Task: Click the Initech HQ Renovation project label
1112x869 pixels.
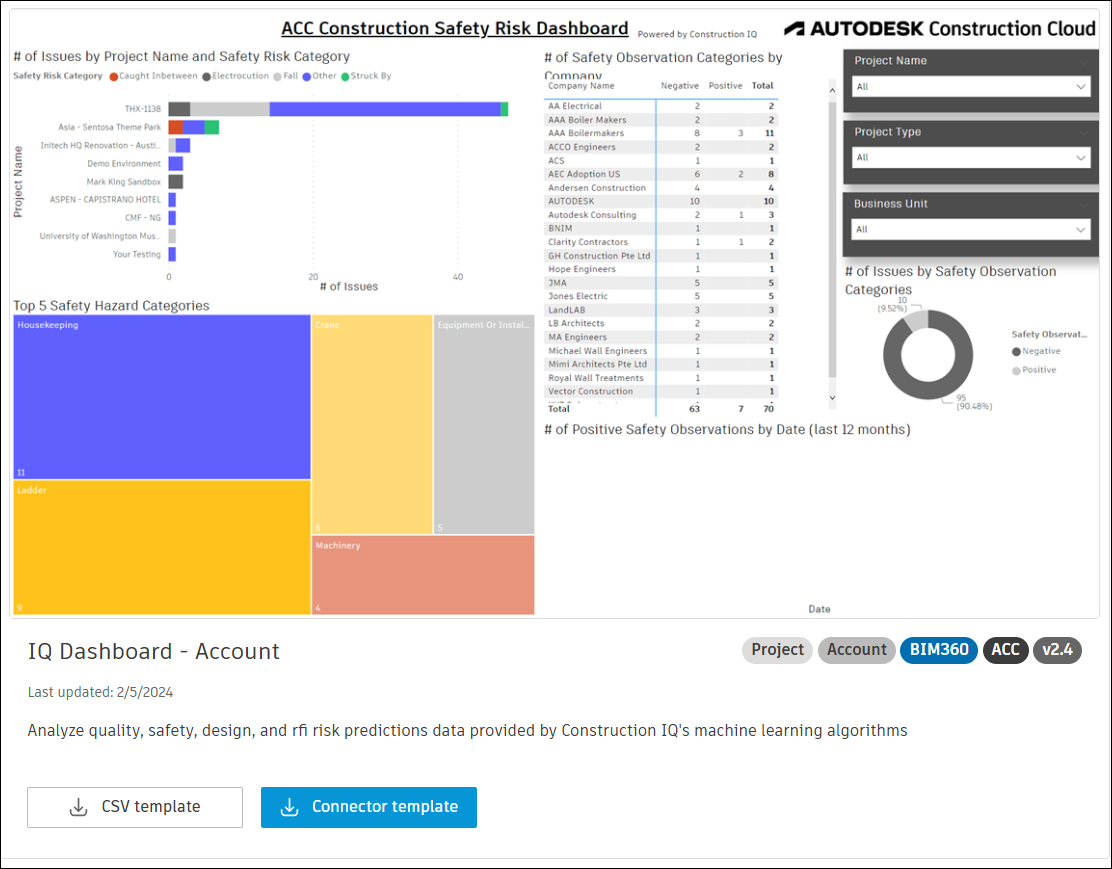Action: point(101,145)
